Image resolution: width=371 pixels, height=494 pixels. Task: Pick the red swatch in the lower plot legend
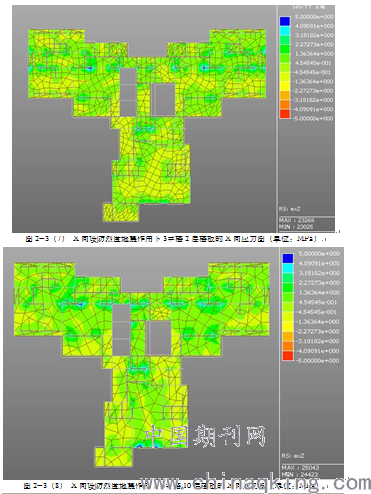(x=288, y=356)
